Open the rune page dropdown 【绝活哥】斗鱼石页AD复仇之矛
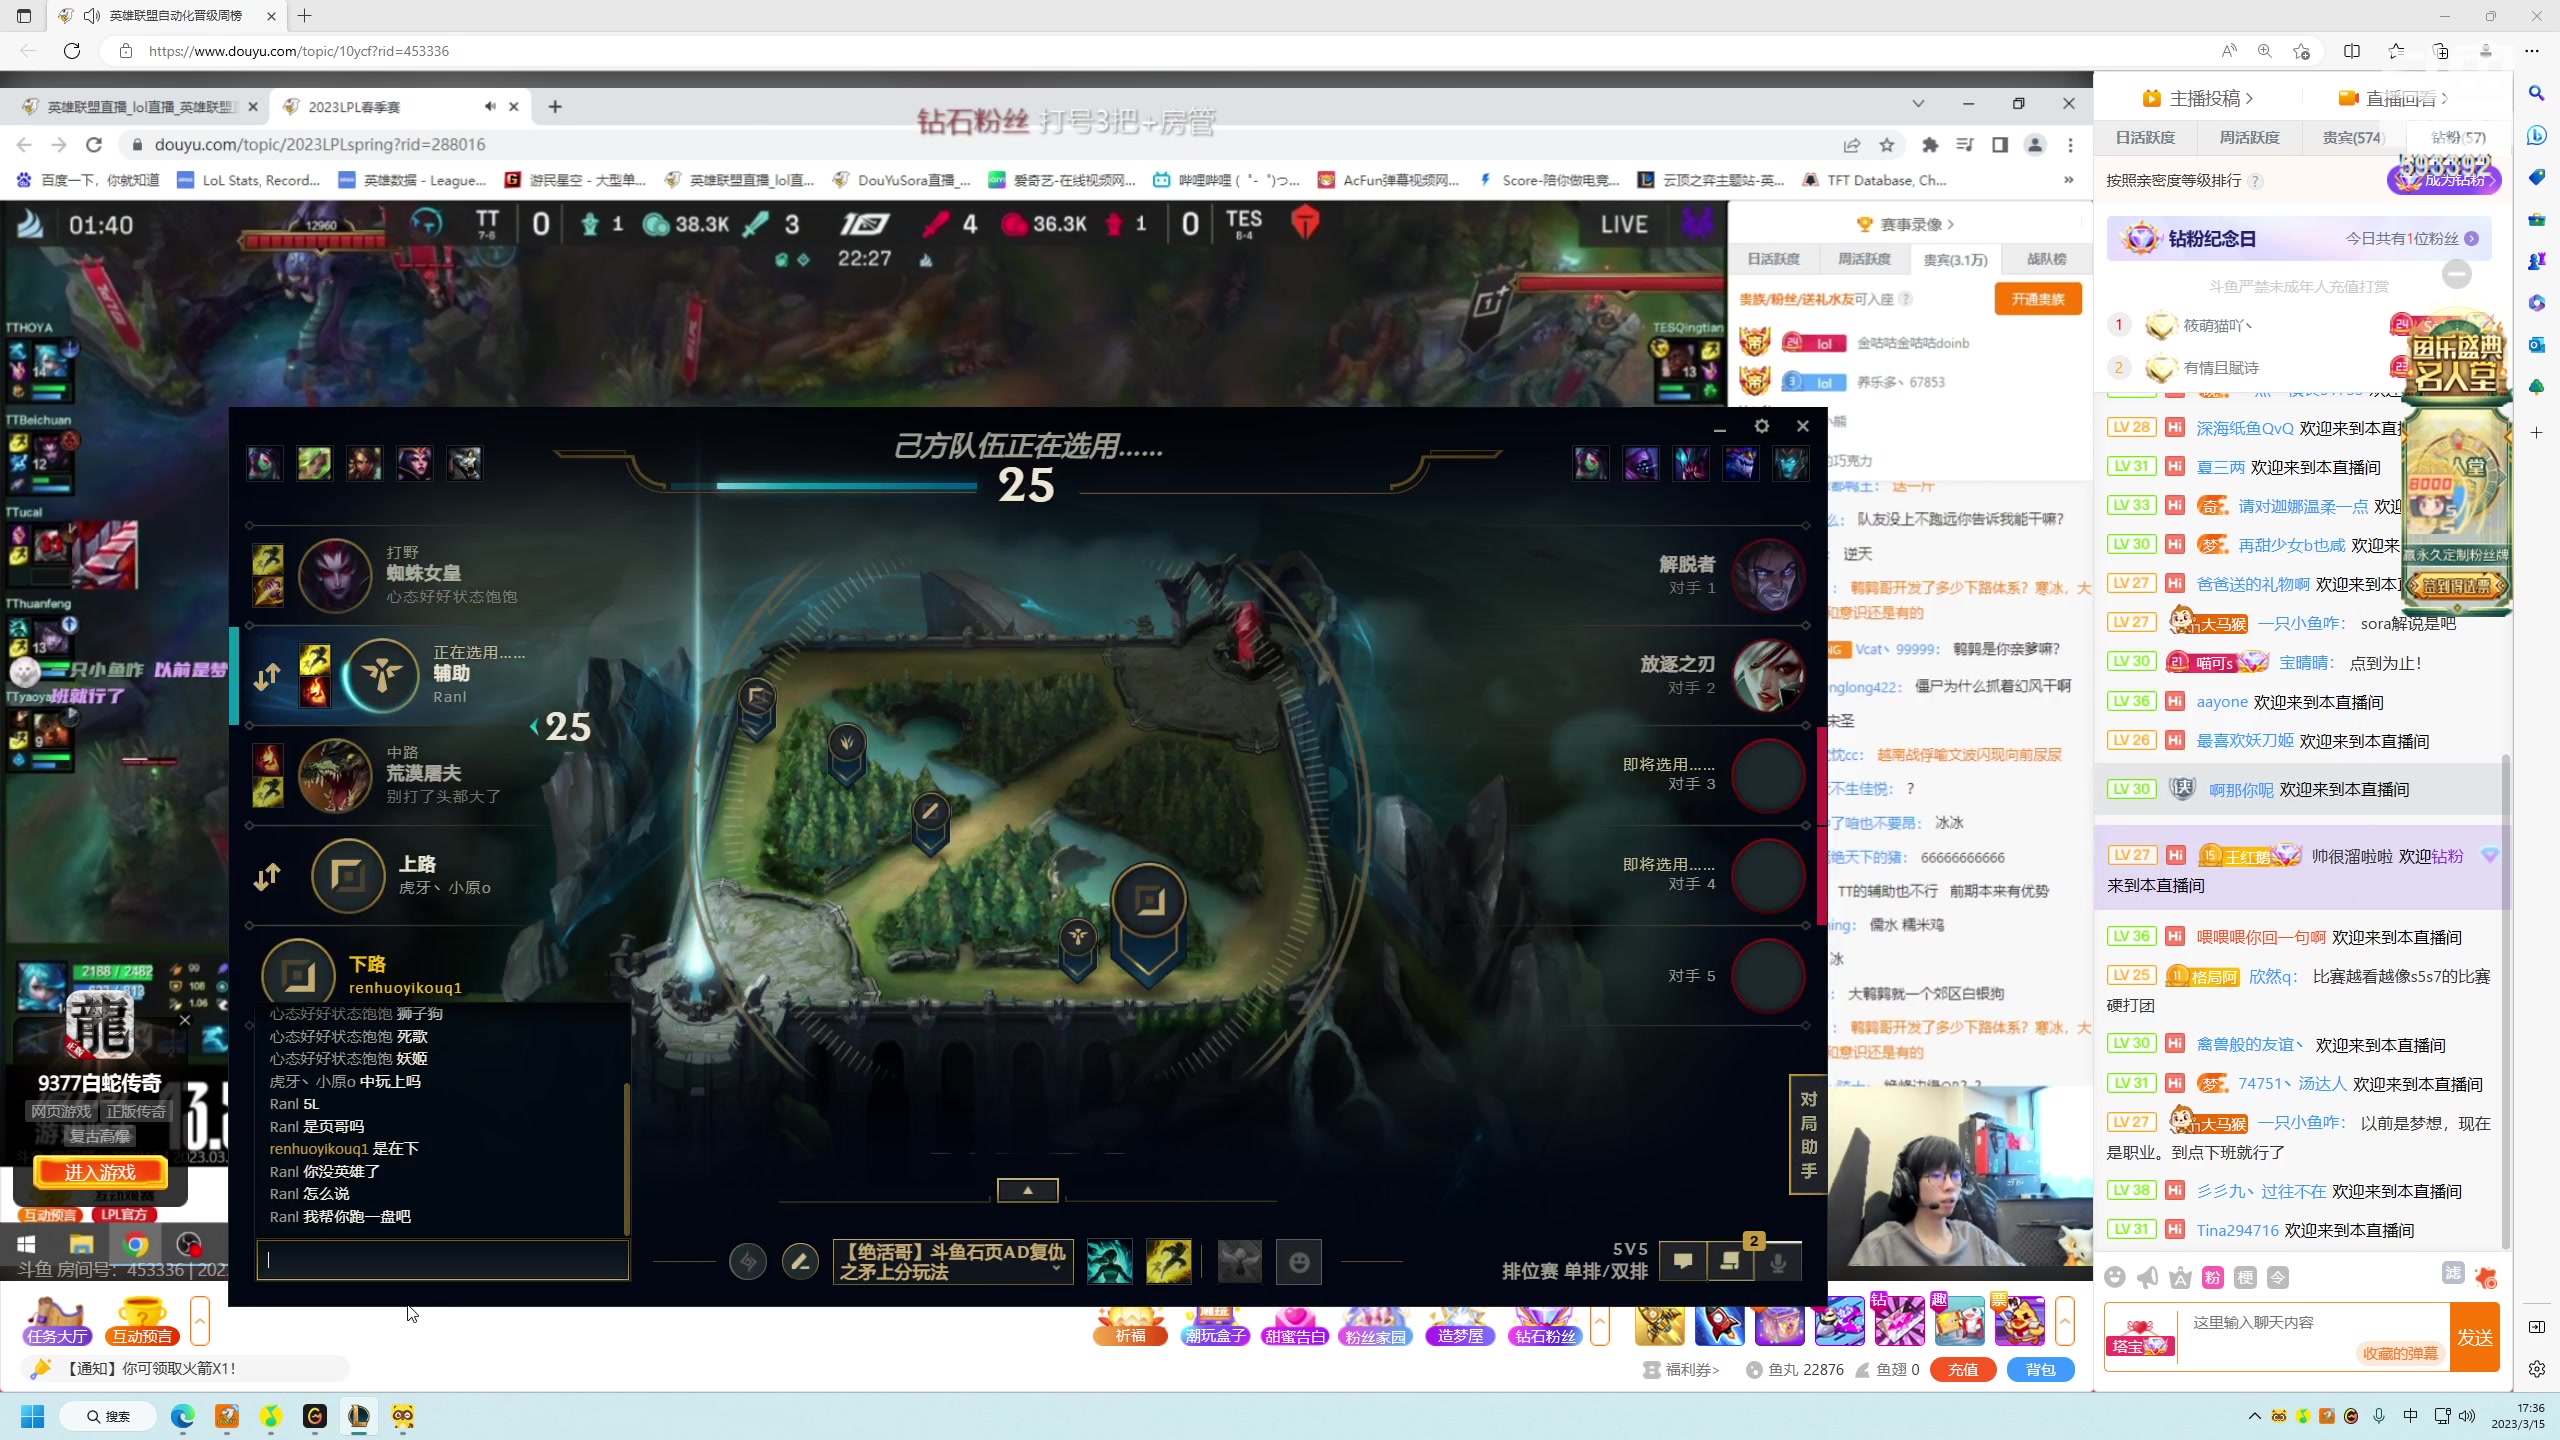The height and width of the screenshot is (1440, 2560). click(953, 1262)
